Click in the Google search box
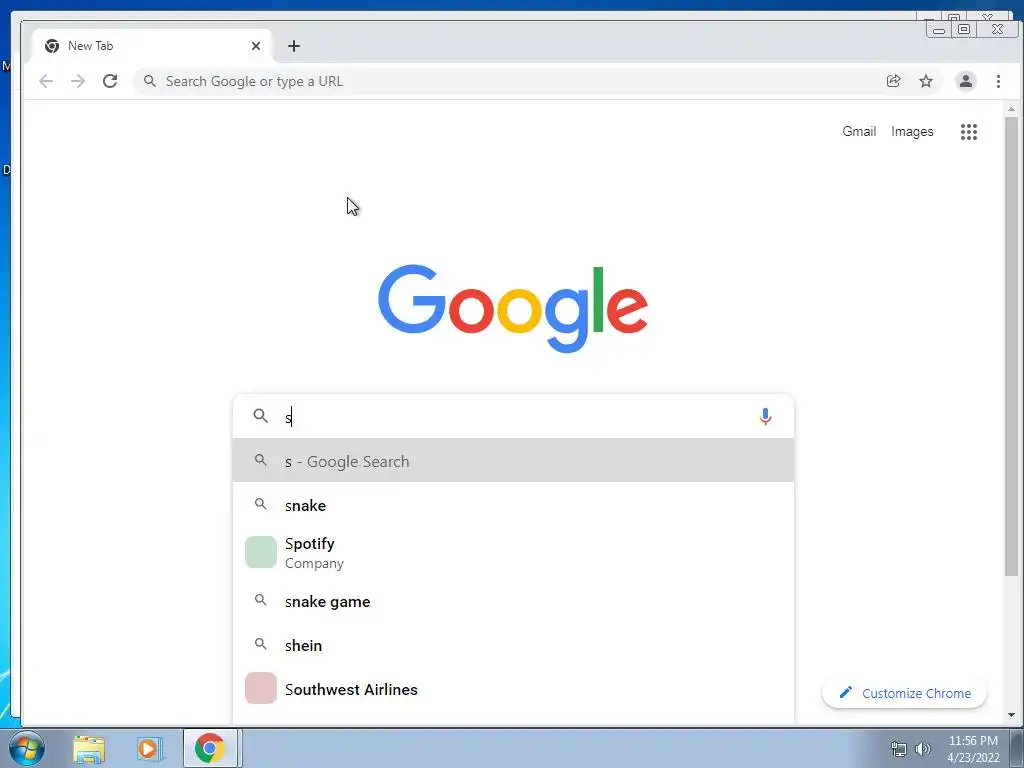This screenshot has width=1024, height=768. pyautogui.click(x=513, y=416)
